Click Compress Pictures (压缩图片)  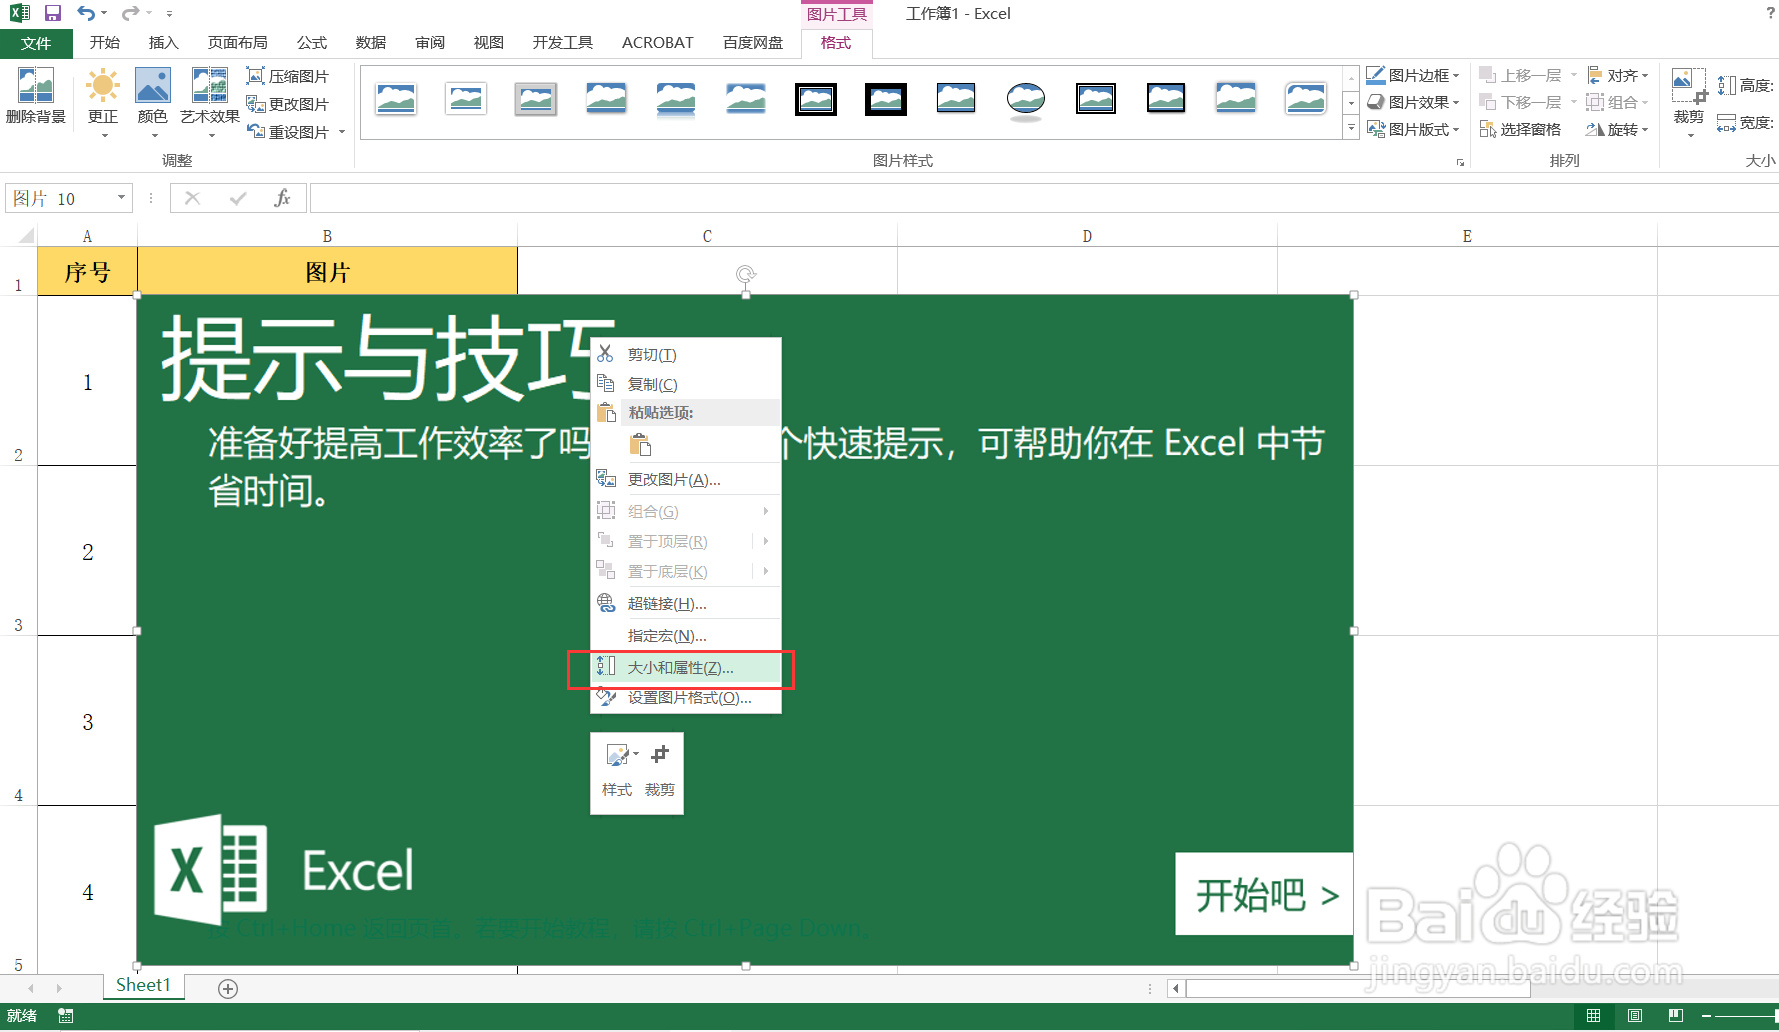(x=288, y=76)
